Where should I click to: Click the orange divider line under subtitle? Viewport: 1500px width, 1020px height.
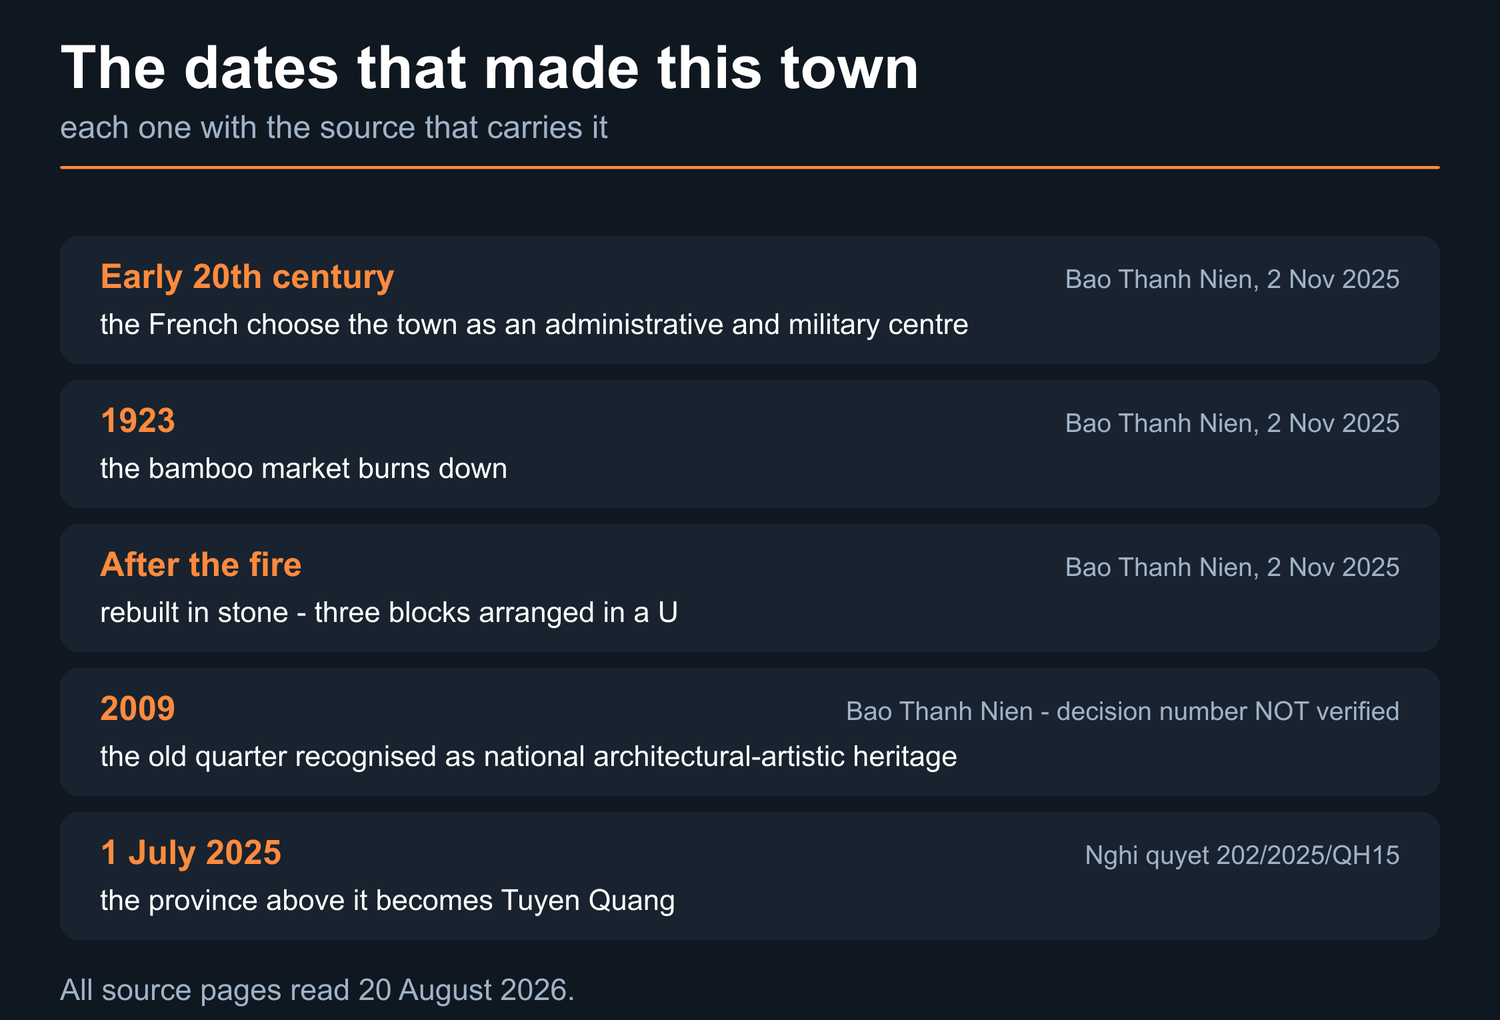pos(750,167)
